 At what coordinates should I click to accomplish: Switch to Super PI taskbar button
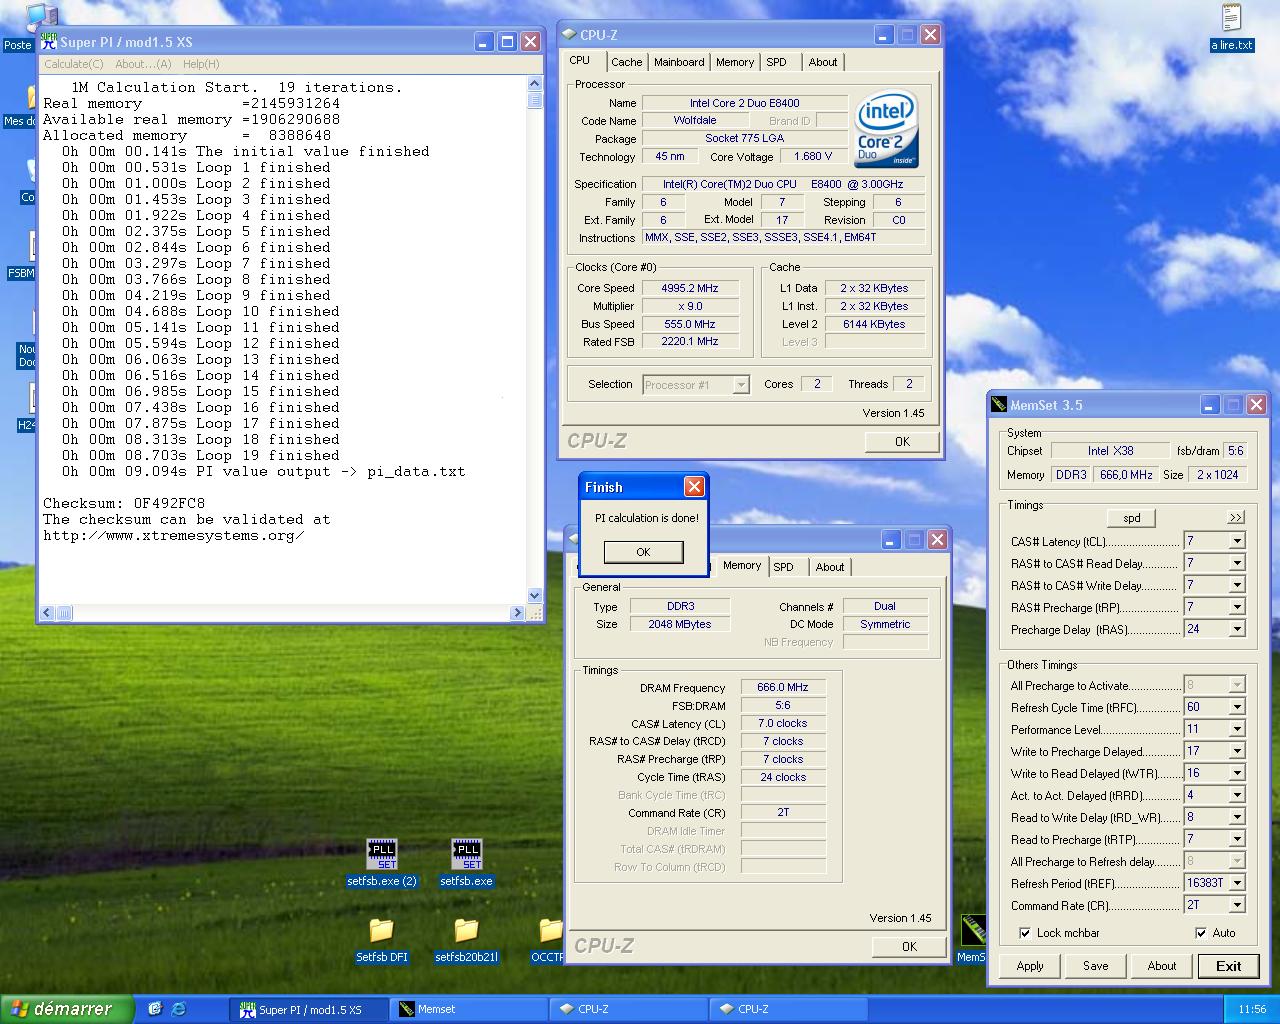[x=309, y=1009]
